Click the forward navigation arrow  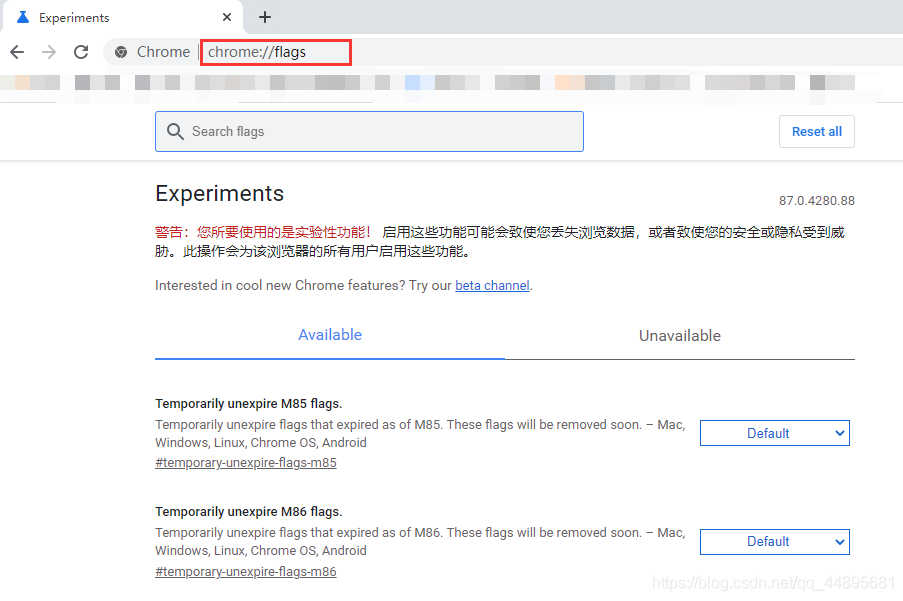[49, 52]
